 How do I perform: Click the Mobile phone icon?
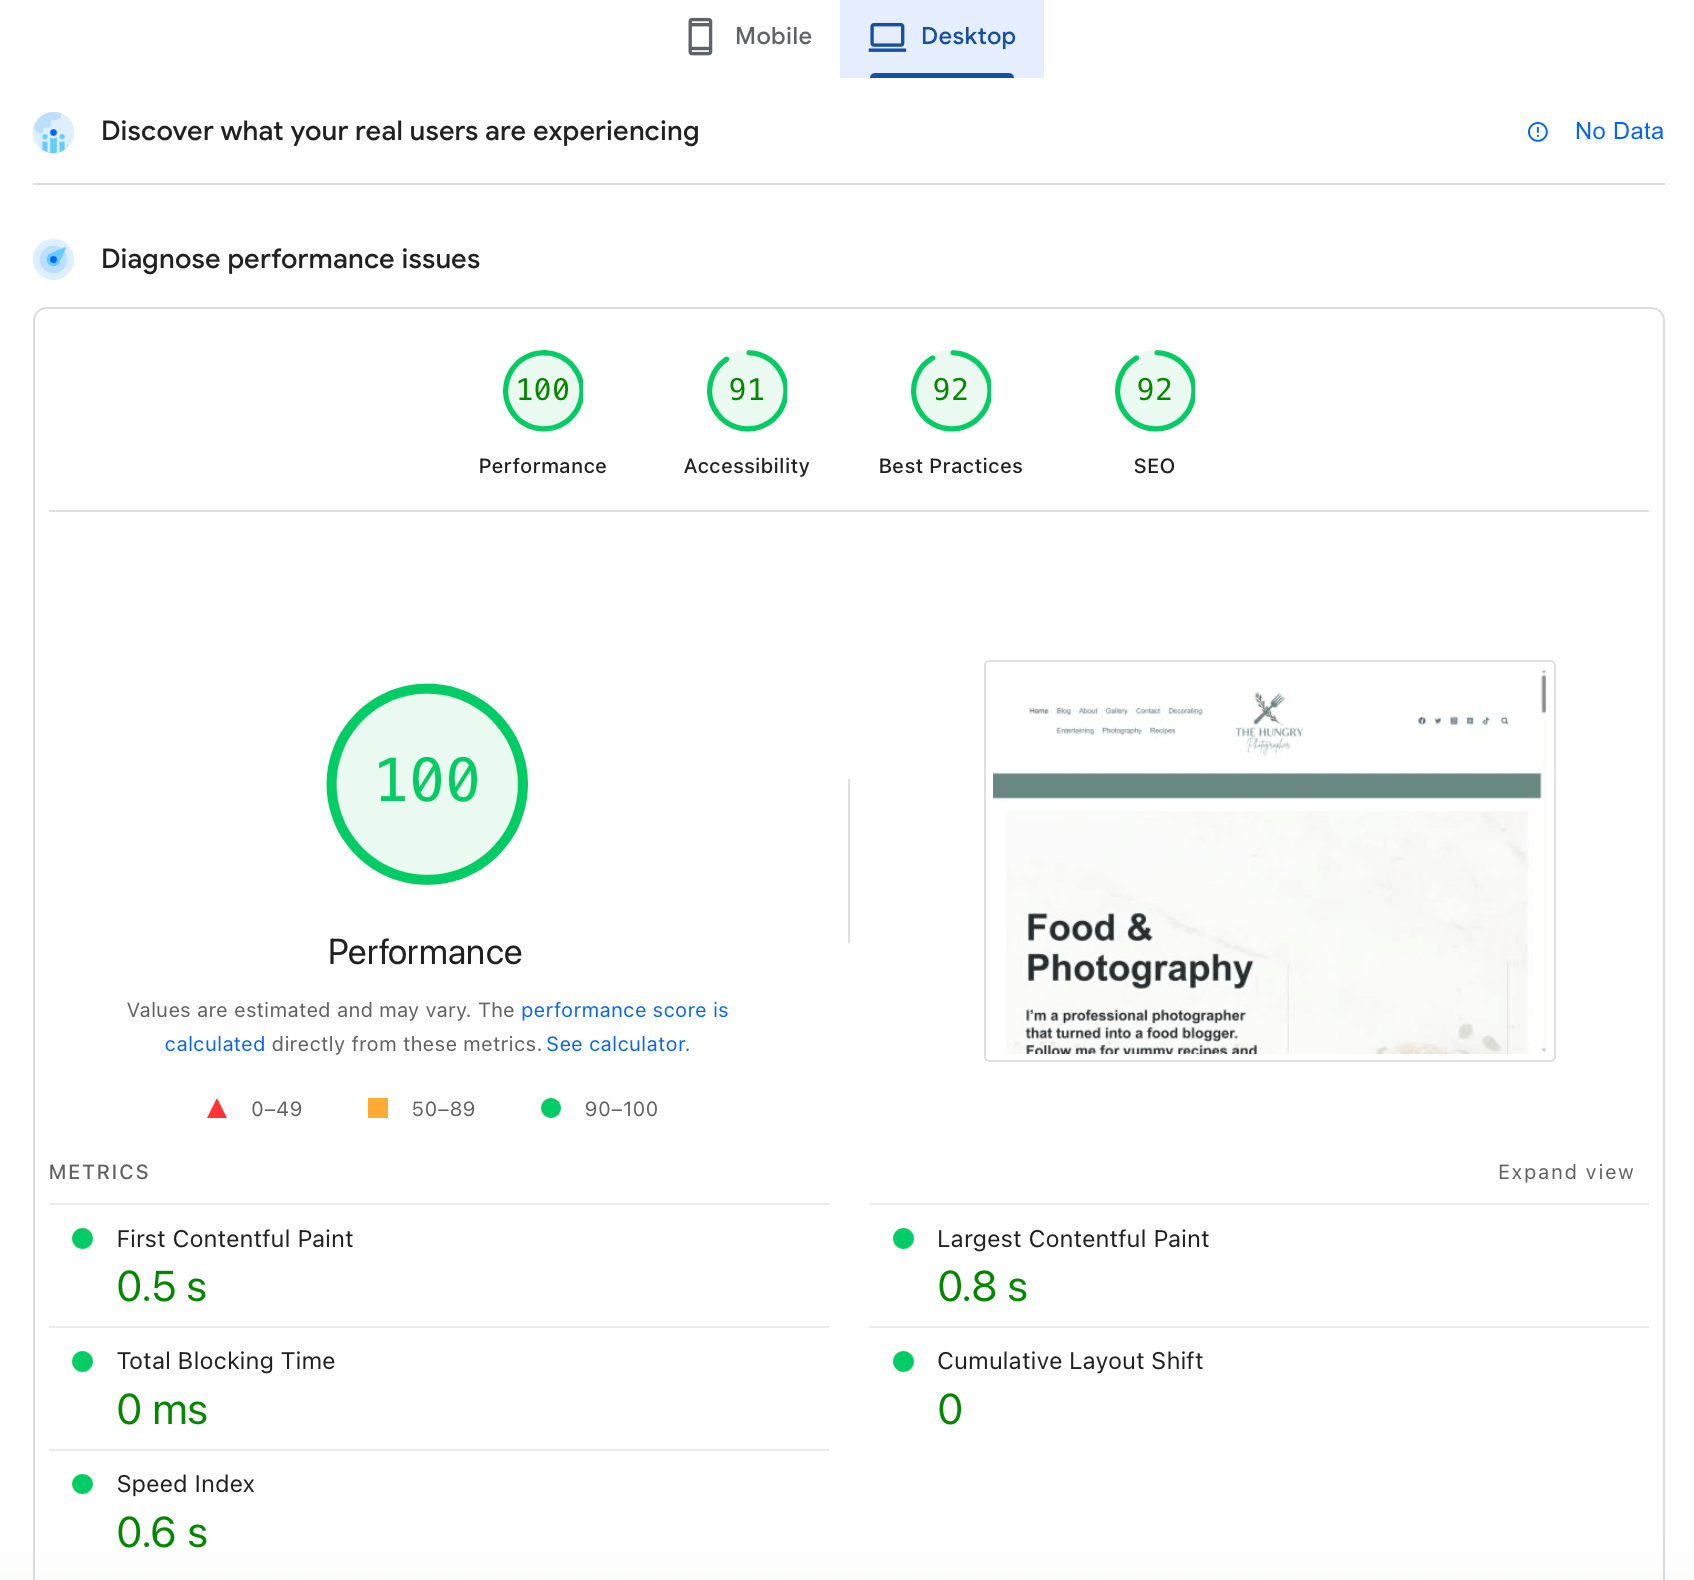point(700,36)
